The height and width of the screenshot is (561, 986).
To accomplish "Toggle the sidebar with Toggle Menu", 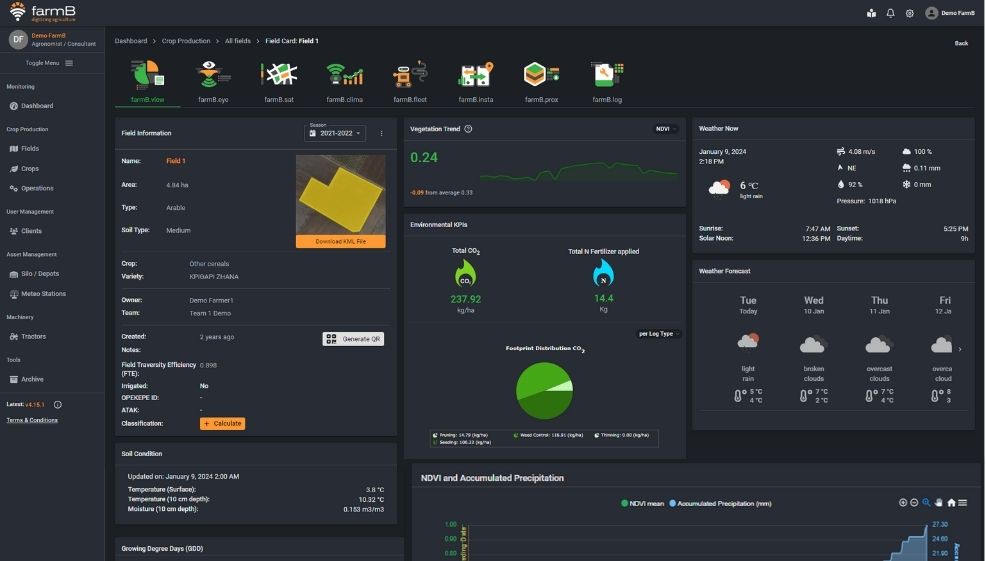I will [50, 63].
